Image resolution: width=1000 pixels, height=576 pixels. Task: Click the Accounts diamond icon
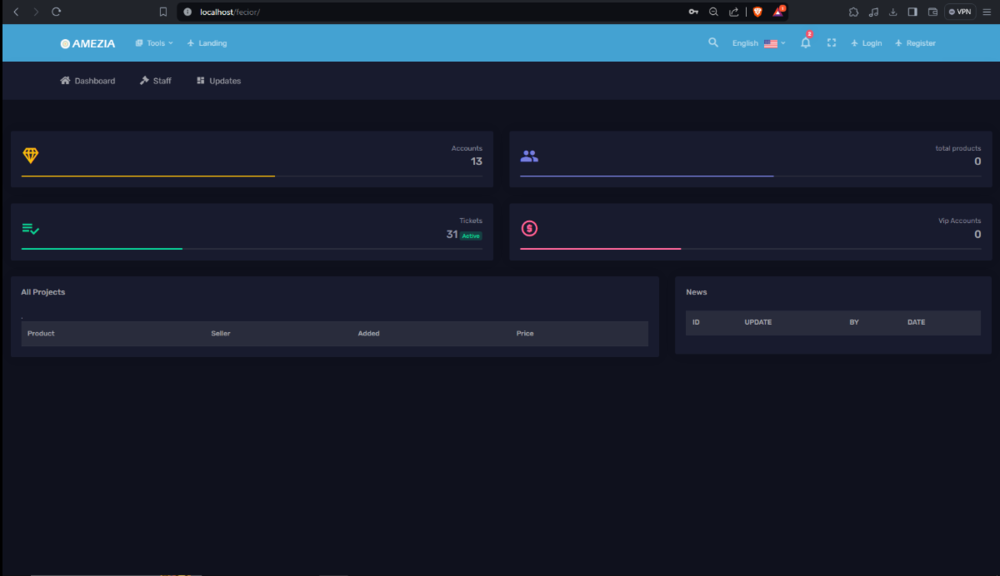30,155
